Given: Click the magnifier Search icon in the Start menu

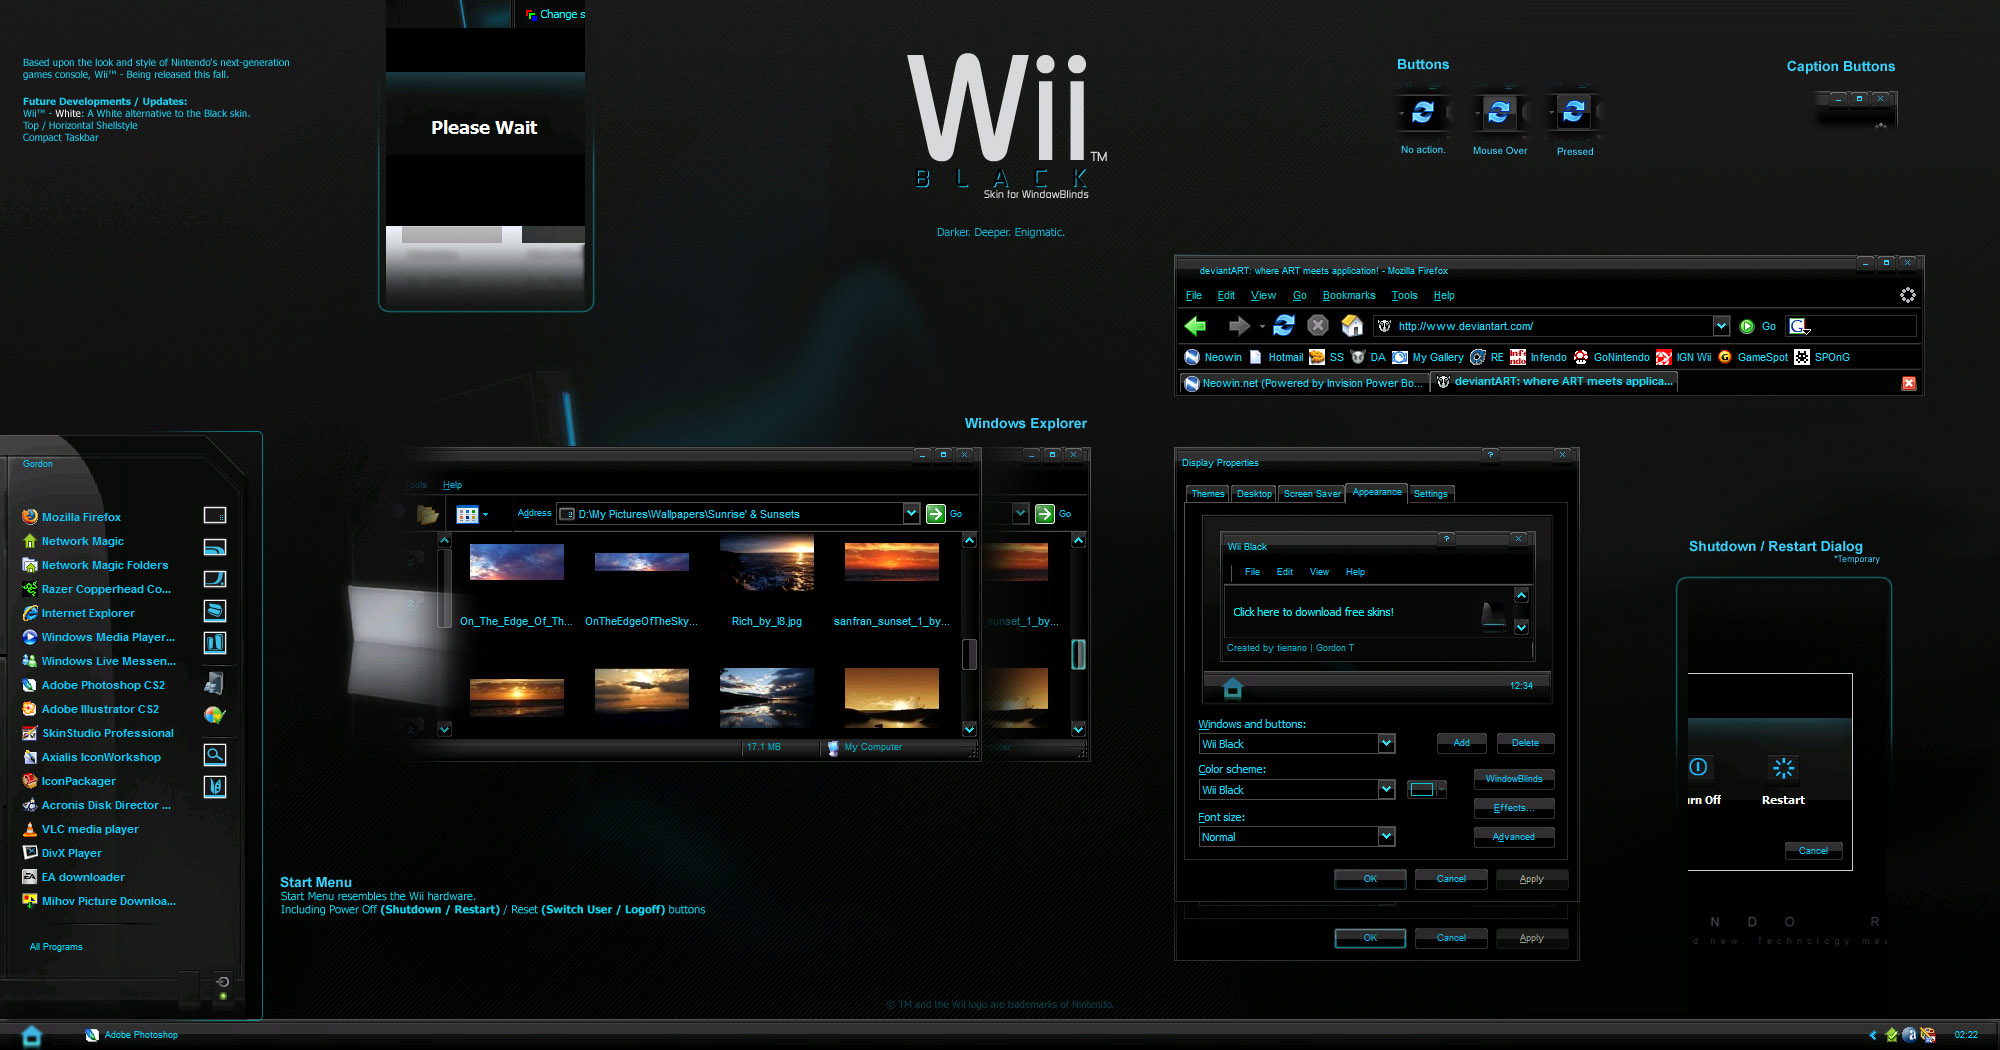Looking at the screenshot, I should click(x=214, y=755).
